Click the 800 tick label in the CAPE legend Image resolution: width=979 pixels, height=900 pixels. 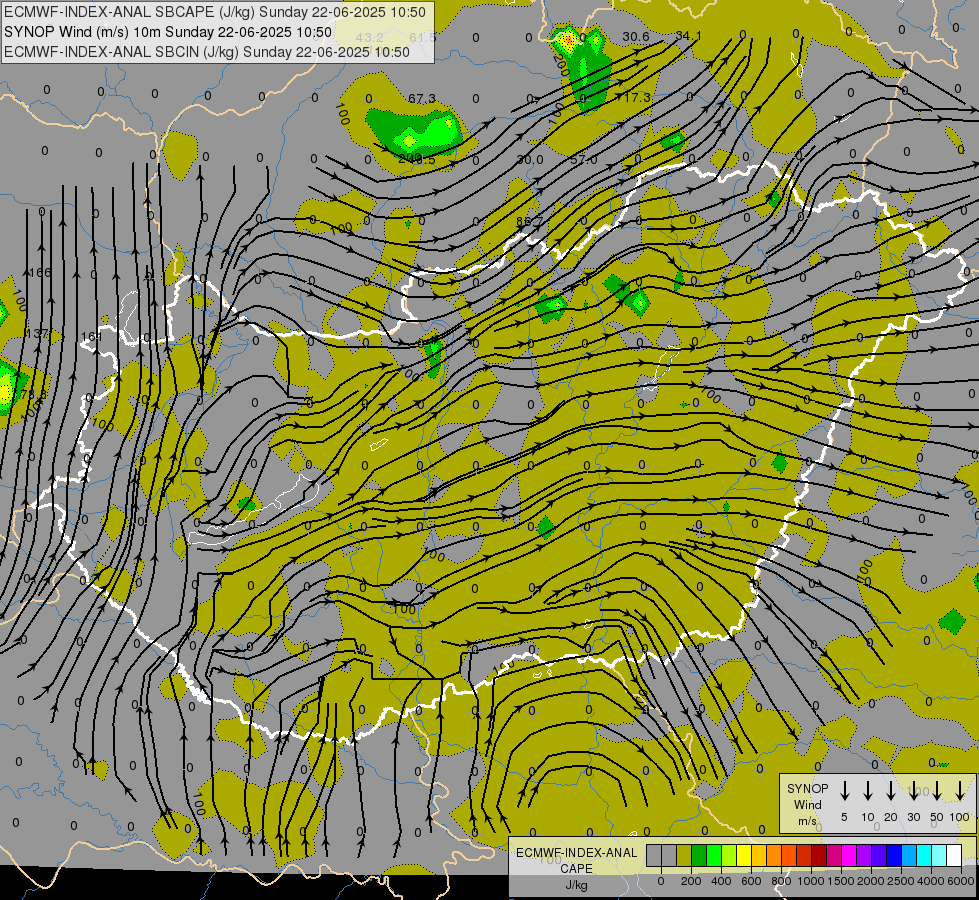click(x=781, y=881)
